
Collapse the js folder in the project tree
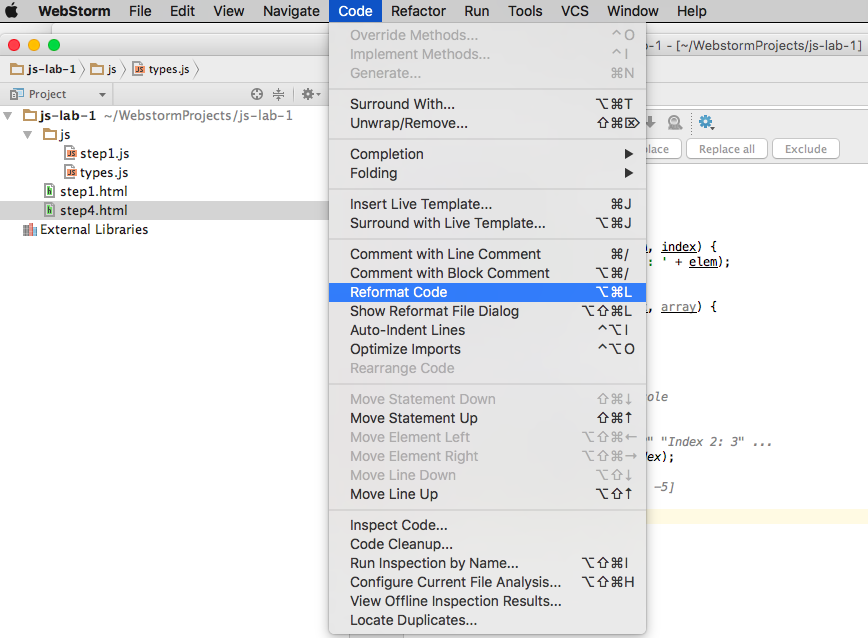coord(27,134)
